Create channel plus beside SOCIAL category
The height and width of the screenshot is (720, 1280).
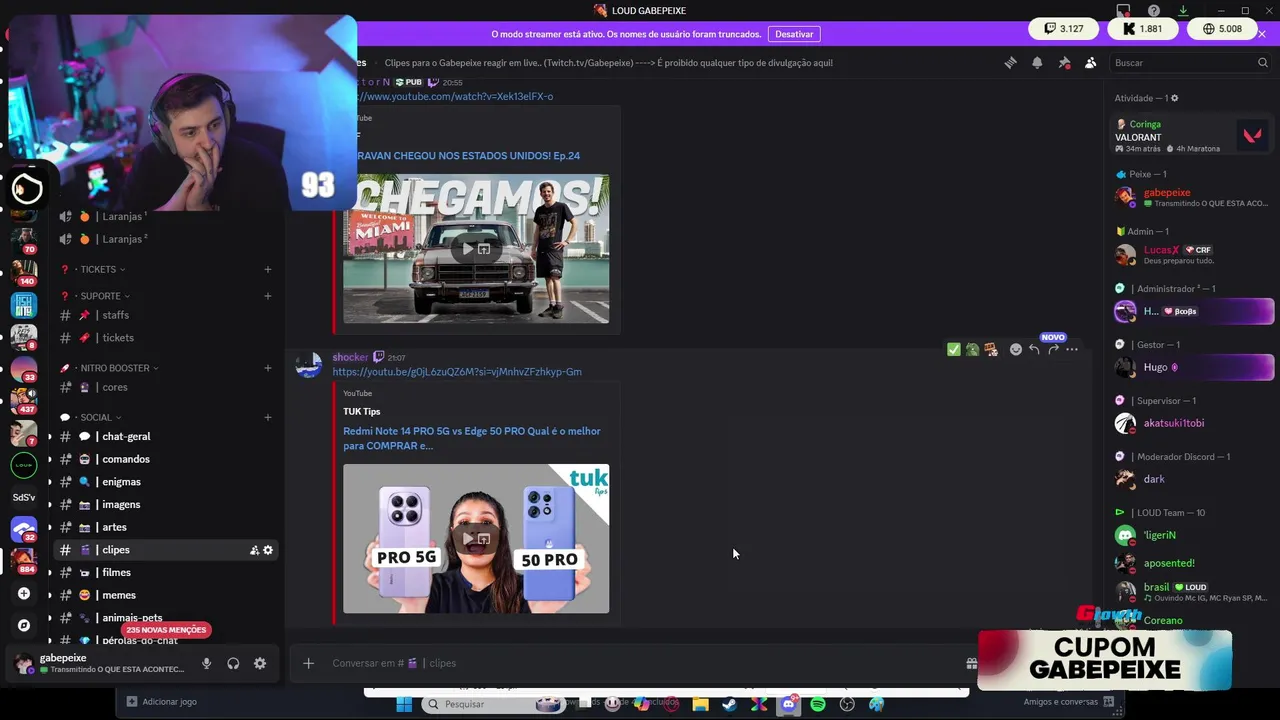[x=268, y=417]
